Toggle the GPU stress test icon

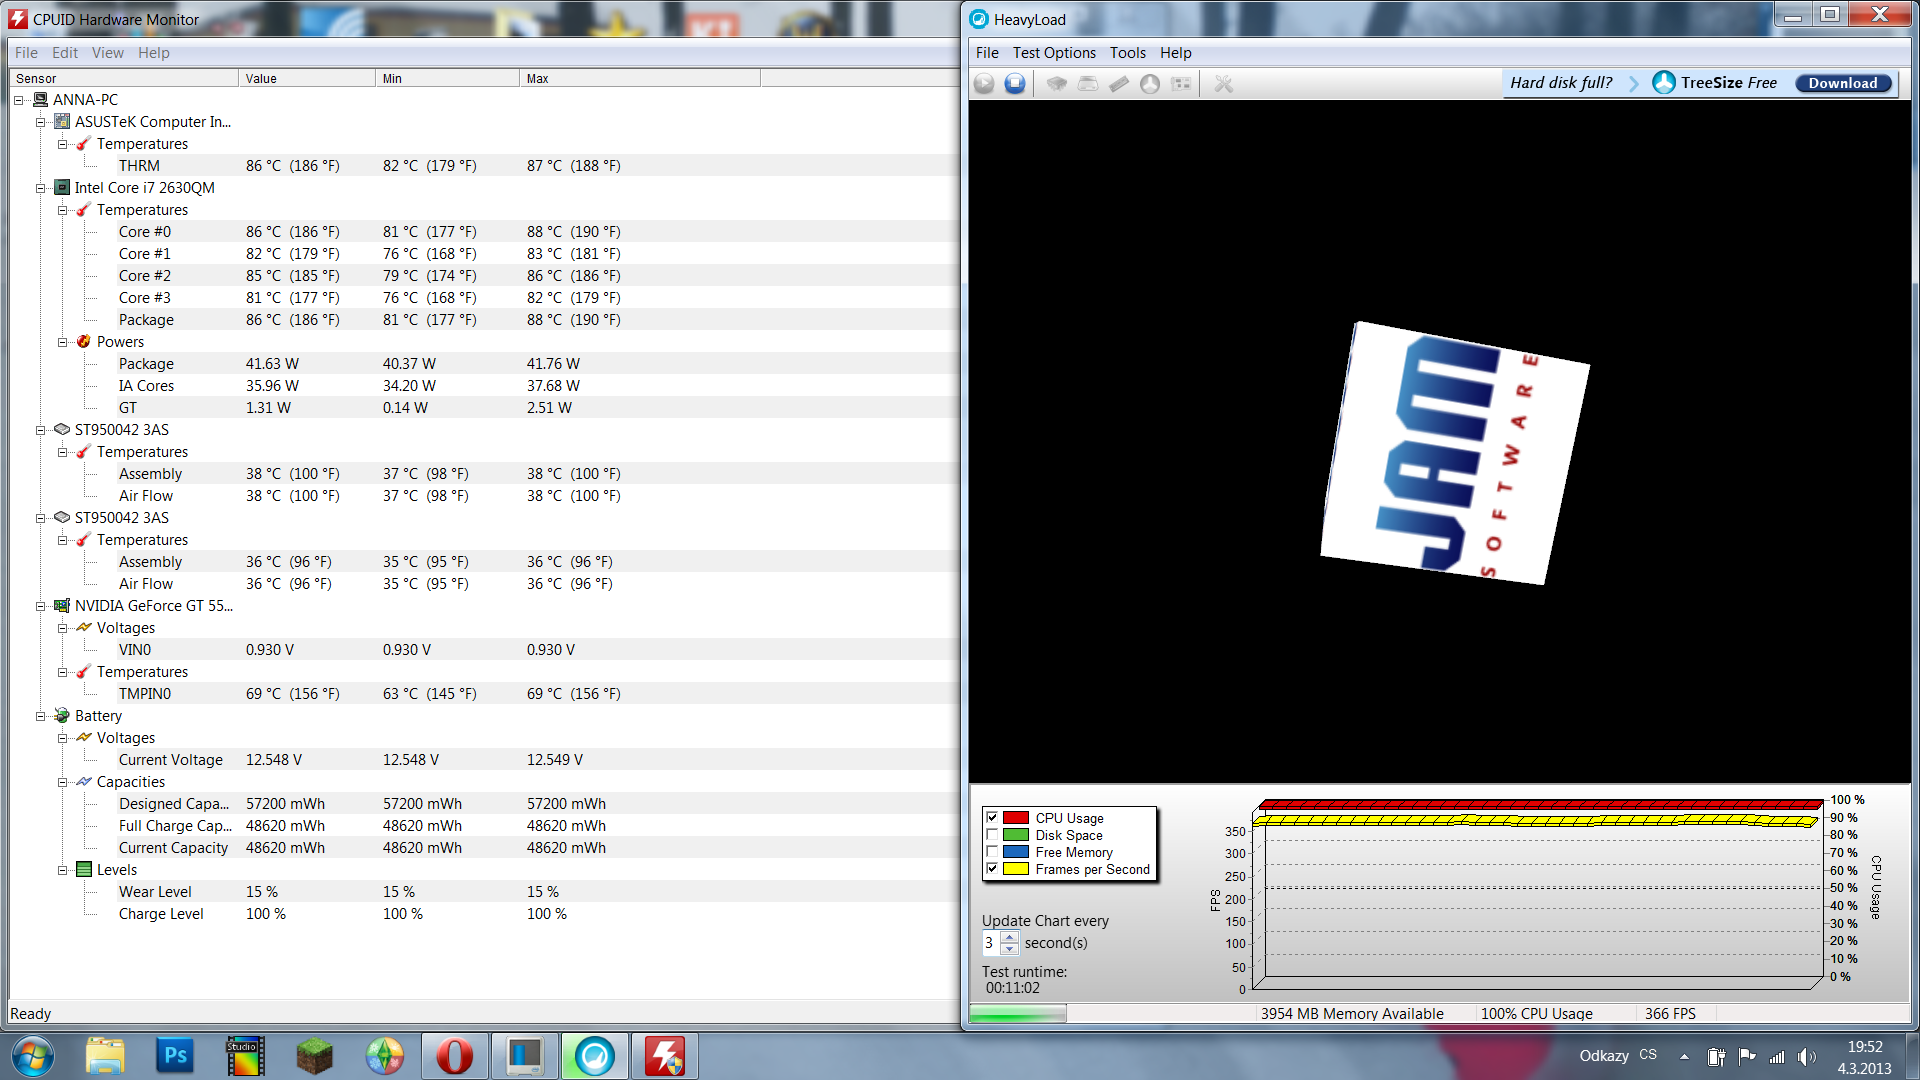tap(1181, 84)
